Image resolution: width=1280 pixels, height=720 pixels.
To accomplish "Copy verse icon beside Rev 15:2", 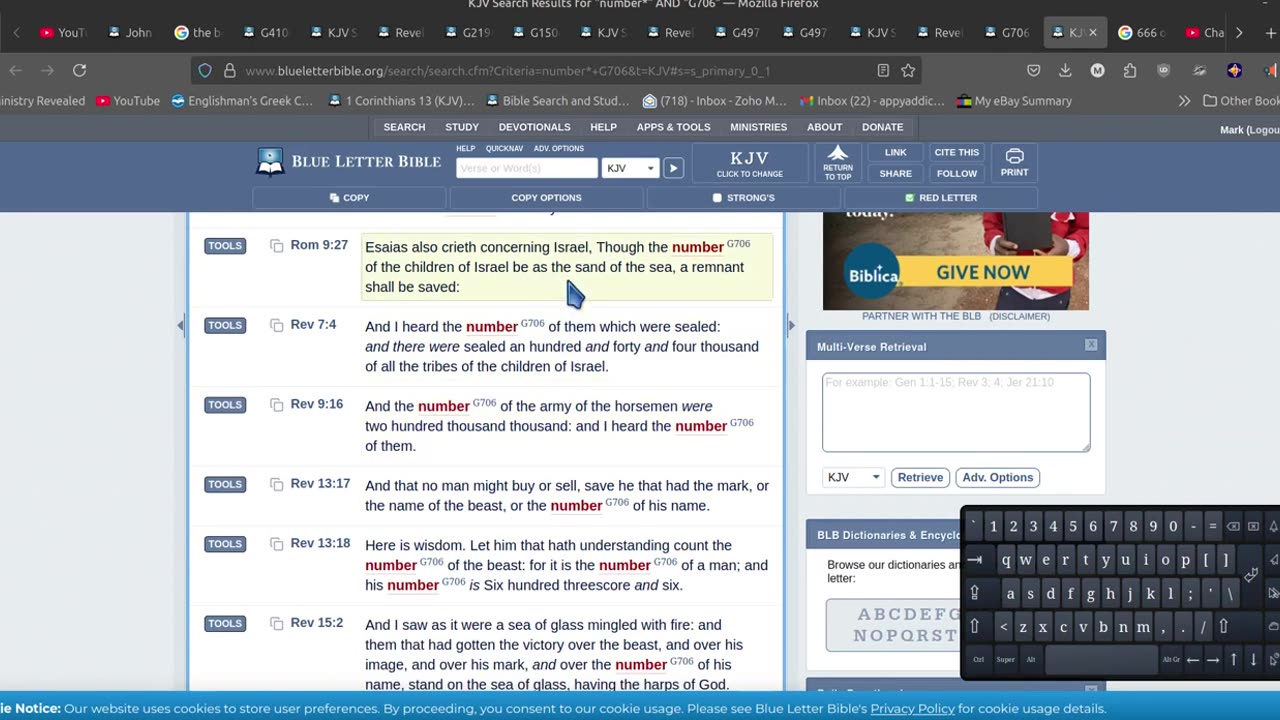I will pyautogui.click(x=277, y=623).
